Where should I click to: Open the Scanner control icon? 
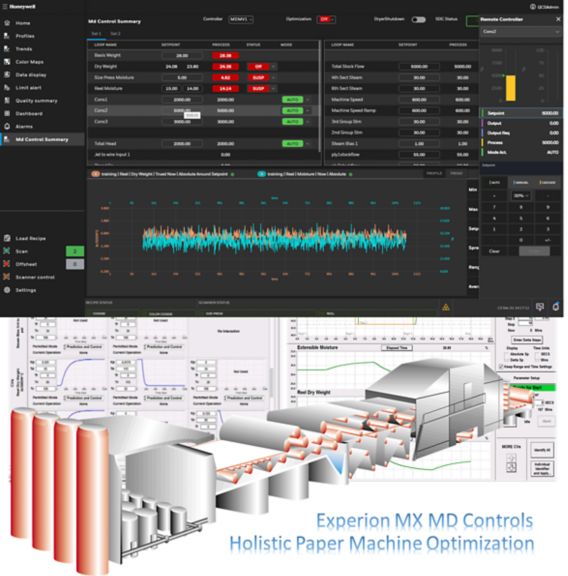click(x=7, y=277)
